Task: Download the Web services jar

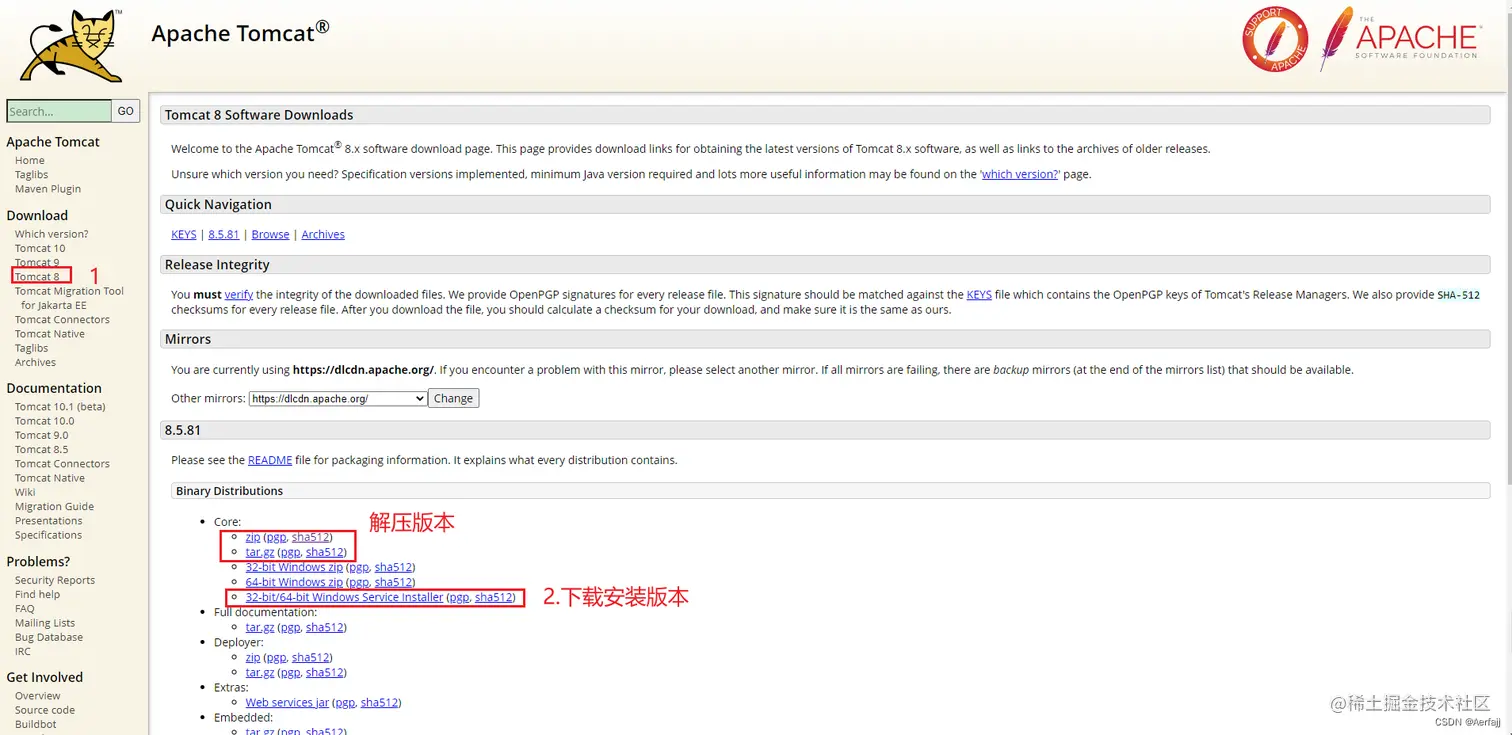Action: point(287,702)
